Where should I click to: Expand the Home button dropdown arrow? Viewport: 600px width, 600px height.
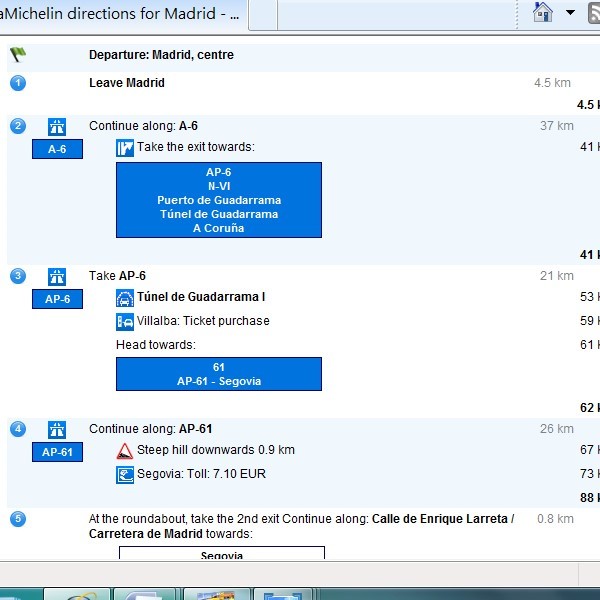(570, 12)
